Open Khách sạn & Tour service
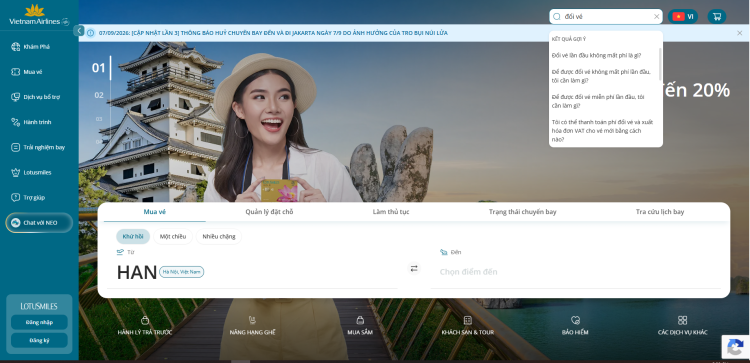The height and width of the screenshot is (363, 750). tap(467, 326)
